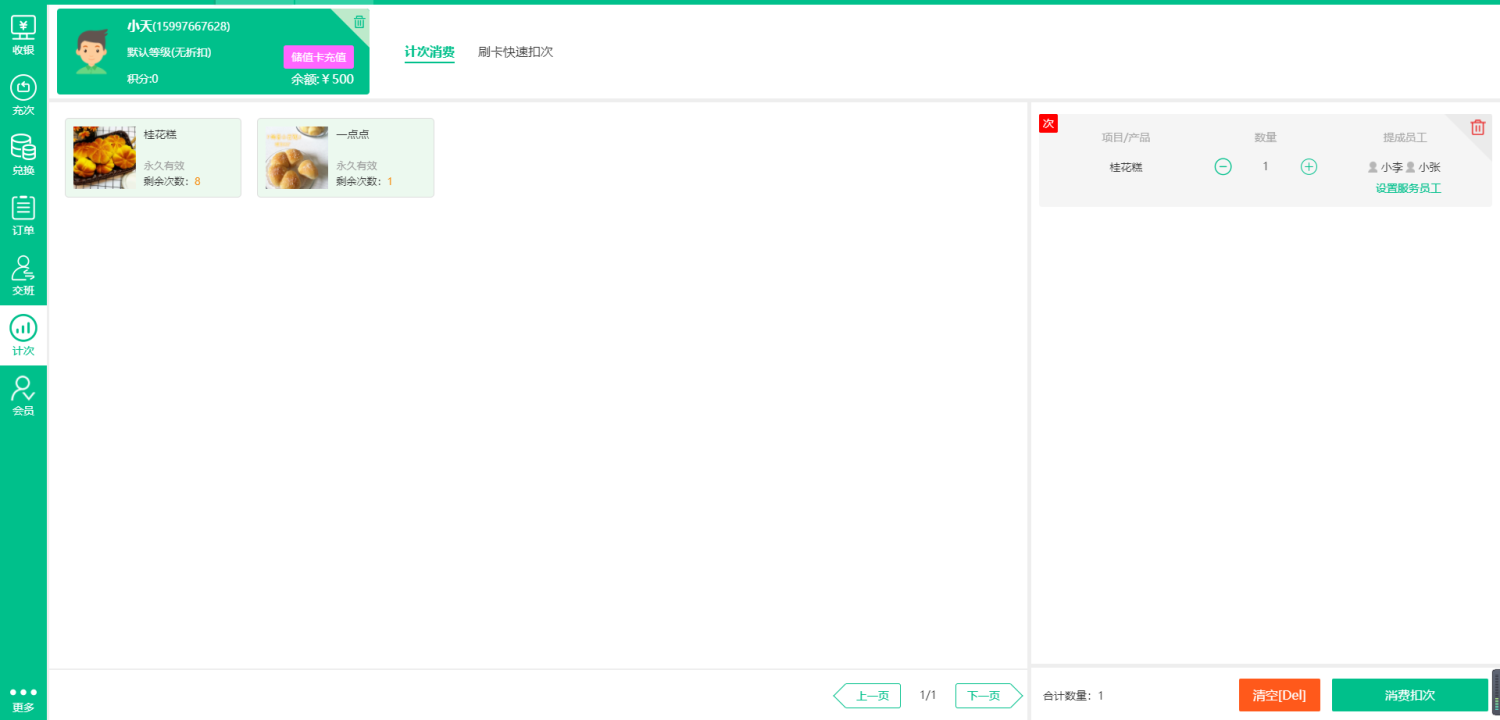The height and width of the screenshot is (720, 1500).
Task: Click the 储值卡充值 recharge button
Action: point(320,57)
